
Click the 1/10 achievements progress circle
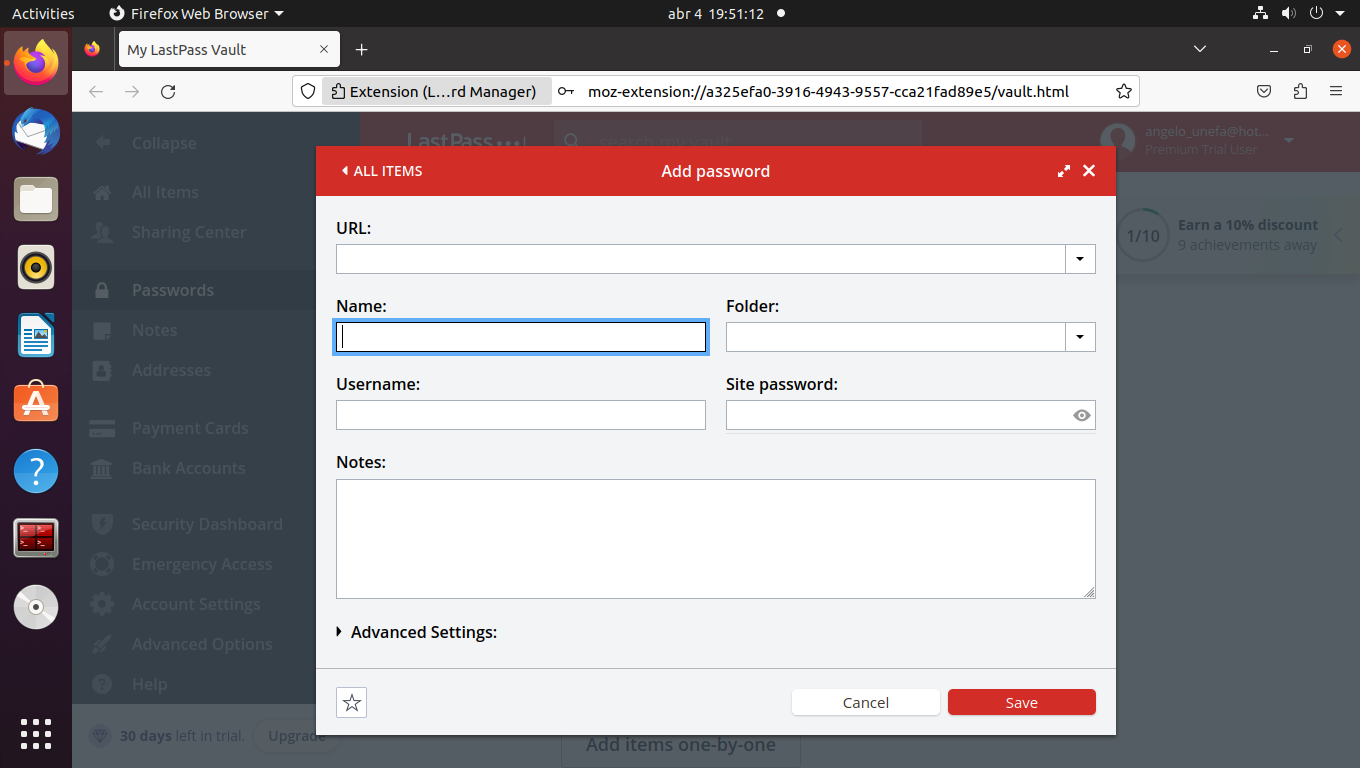tap(1143, 236)
